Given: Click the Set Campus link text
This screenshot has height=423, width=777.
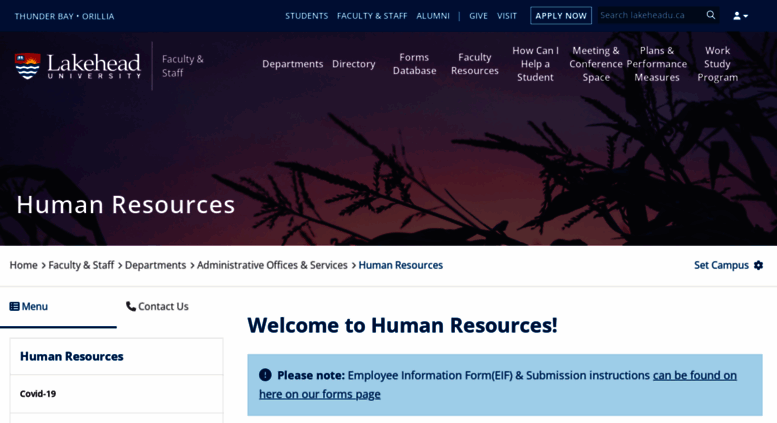Looking at the screenshot, I should coord(721,265).
